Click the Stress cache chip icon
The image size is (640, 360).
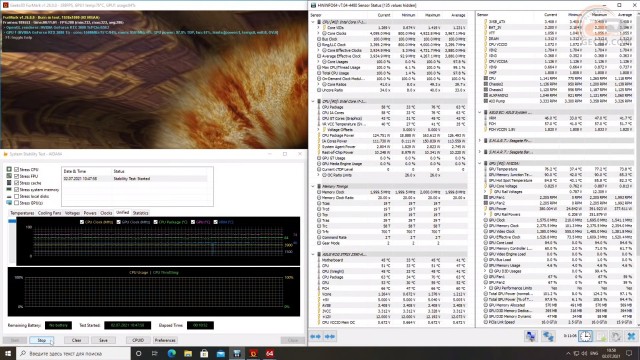pyautogui.click(x=9, y=183)
